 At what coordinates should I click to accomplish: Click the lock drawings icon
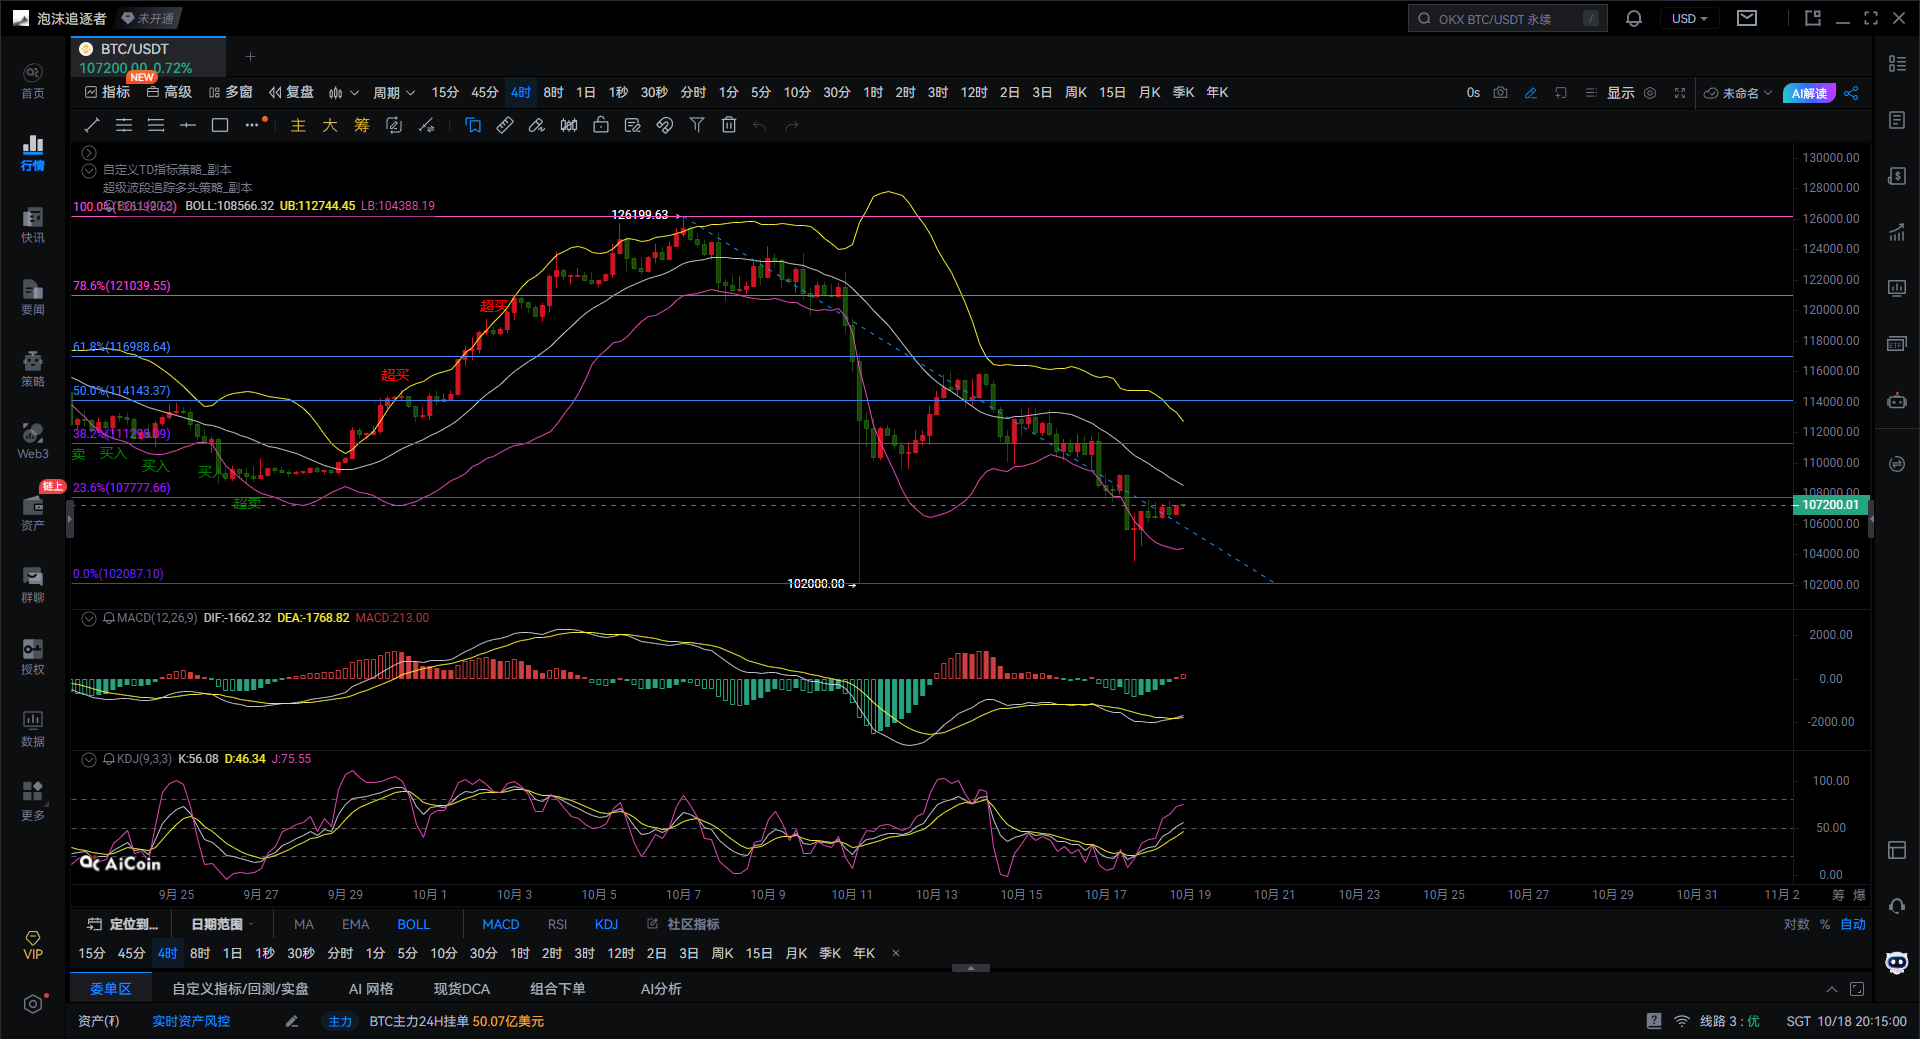[x=601, y=125]
